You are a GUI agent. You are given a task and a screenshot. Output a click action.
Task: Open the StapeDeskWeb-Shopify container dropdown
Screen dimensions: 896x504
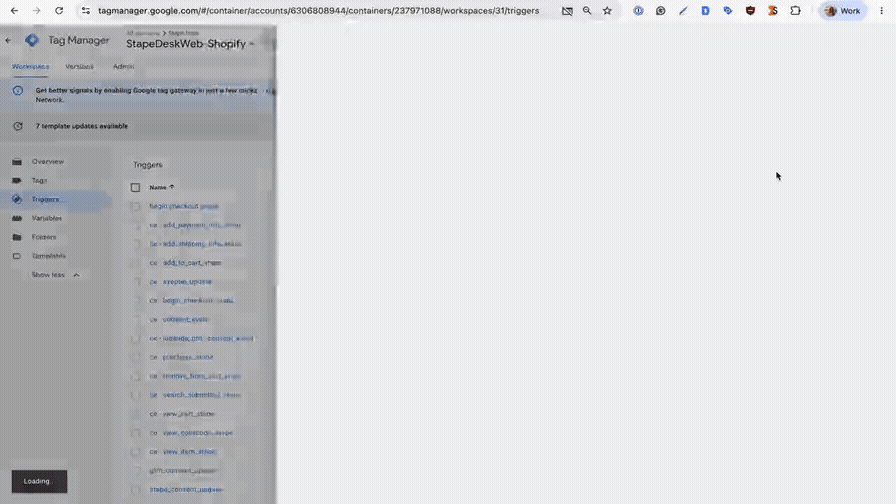[x=190, y=44]
